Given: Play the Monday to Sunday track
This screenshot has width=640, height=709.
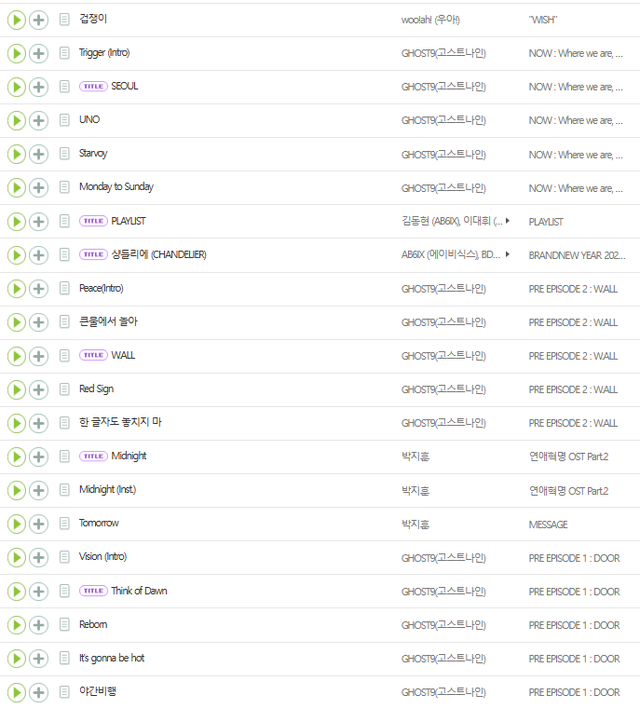Looking at the screenshot, I should pyautogui.click(x=16, y=188).
